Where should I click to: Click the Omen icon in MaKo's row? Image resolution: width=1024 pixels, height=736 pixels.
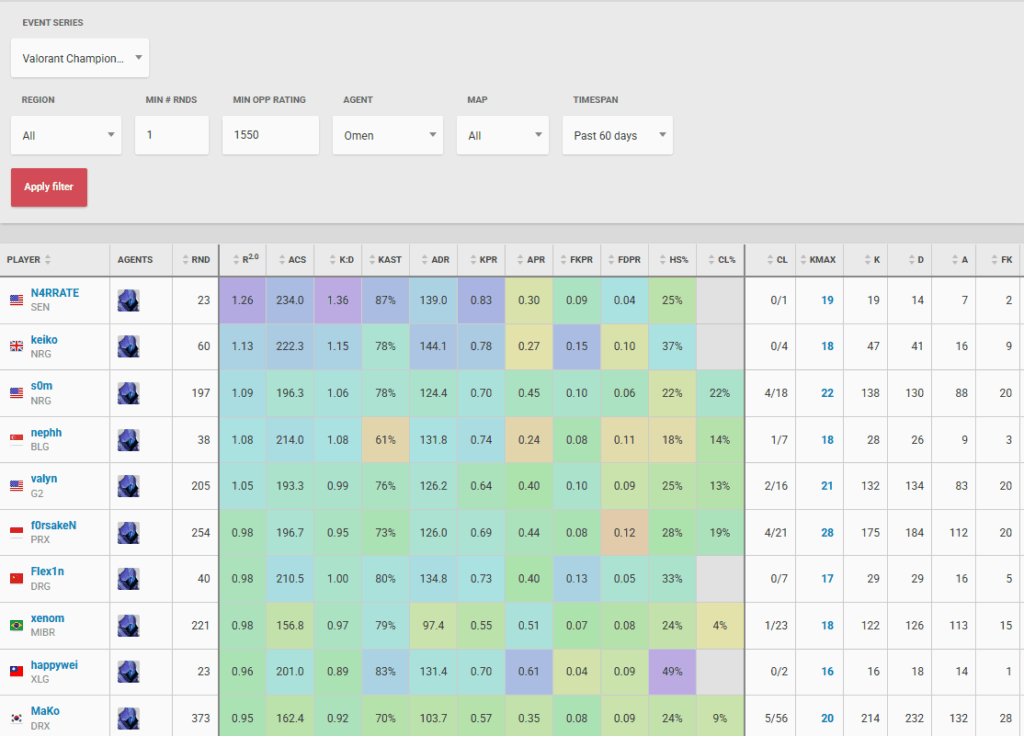pyautogui.click(x=128, y=717)
